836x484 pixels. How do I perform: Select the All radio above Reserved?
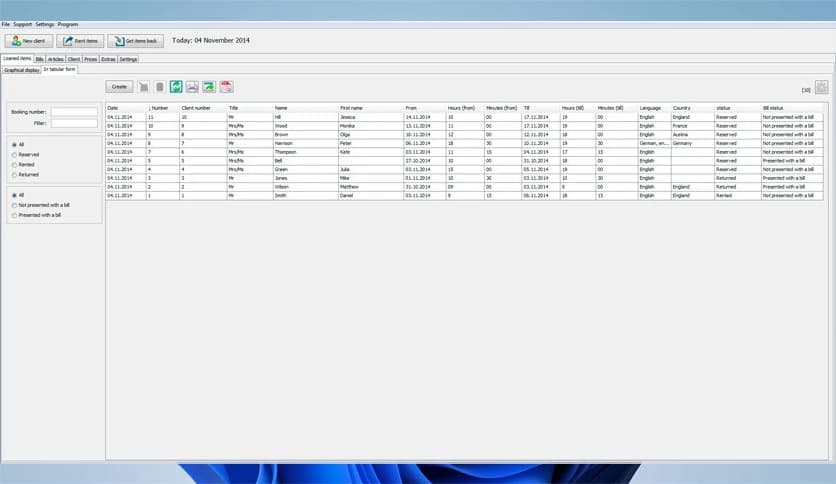click(14, 145)
